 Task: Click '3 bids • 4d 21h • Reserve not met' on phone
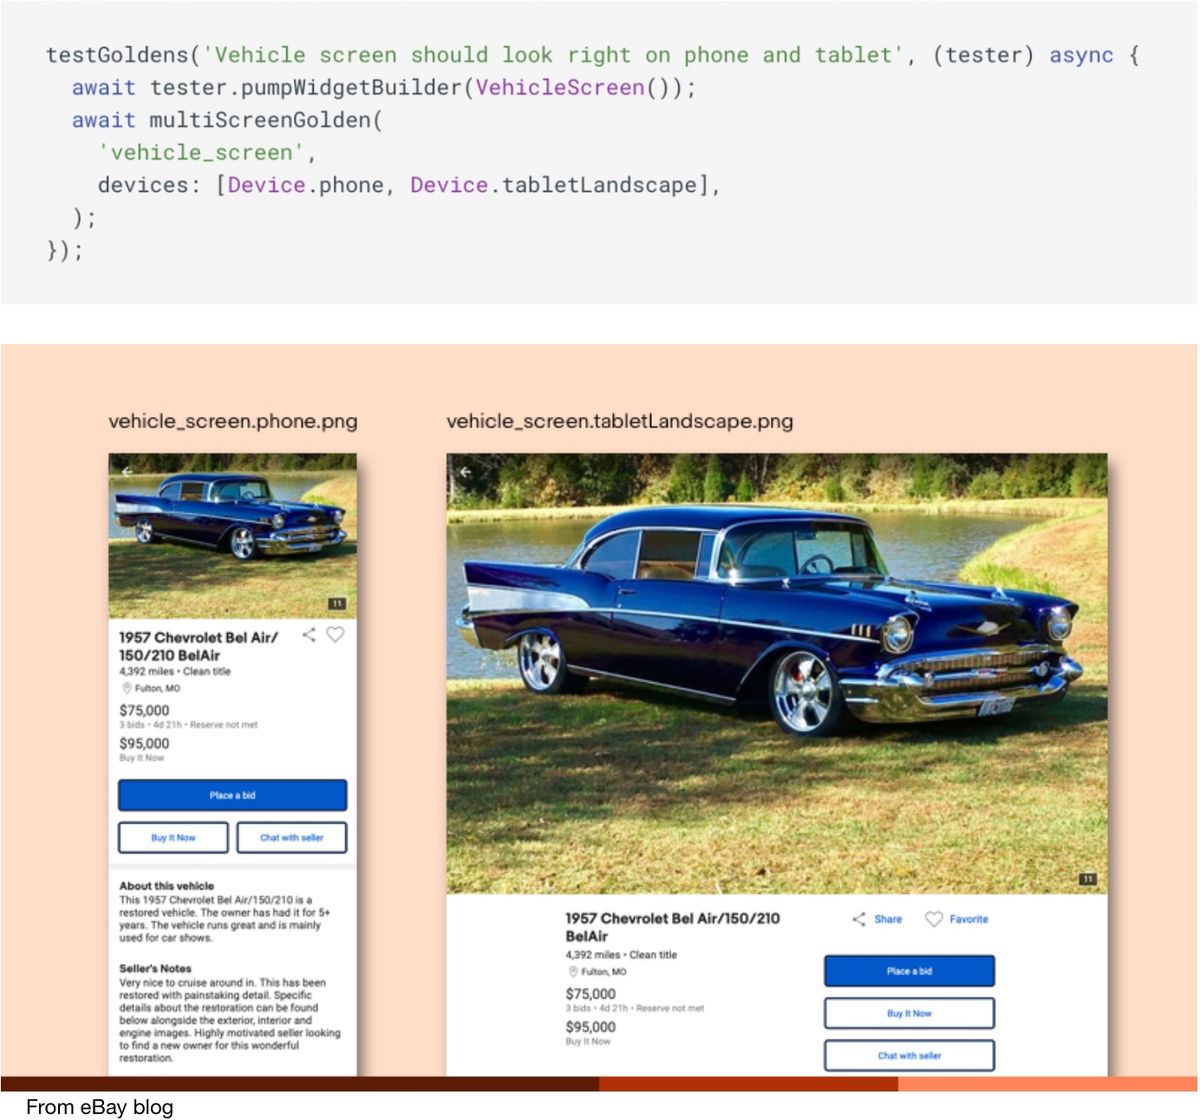point(188,724)
